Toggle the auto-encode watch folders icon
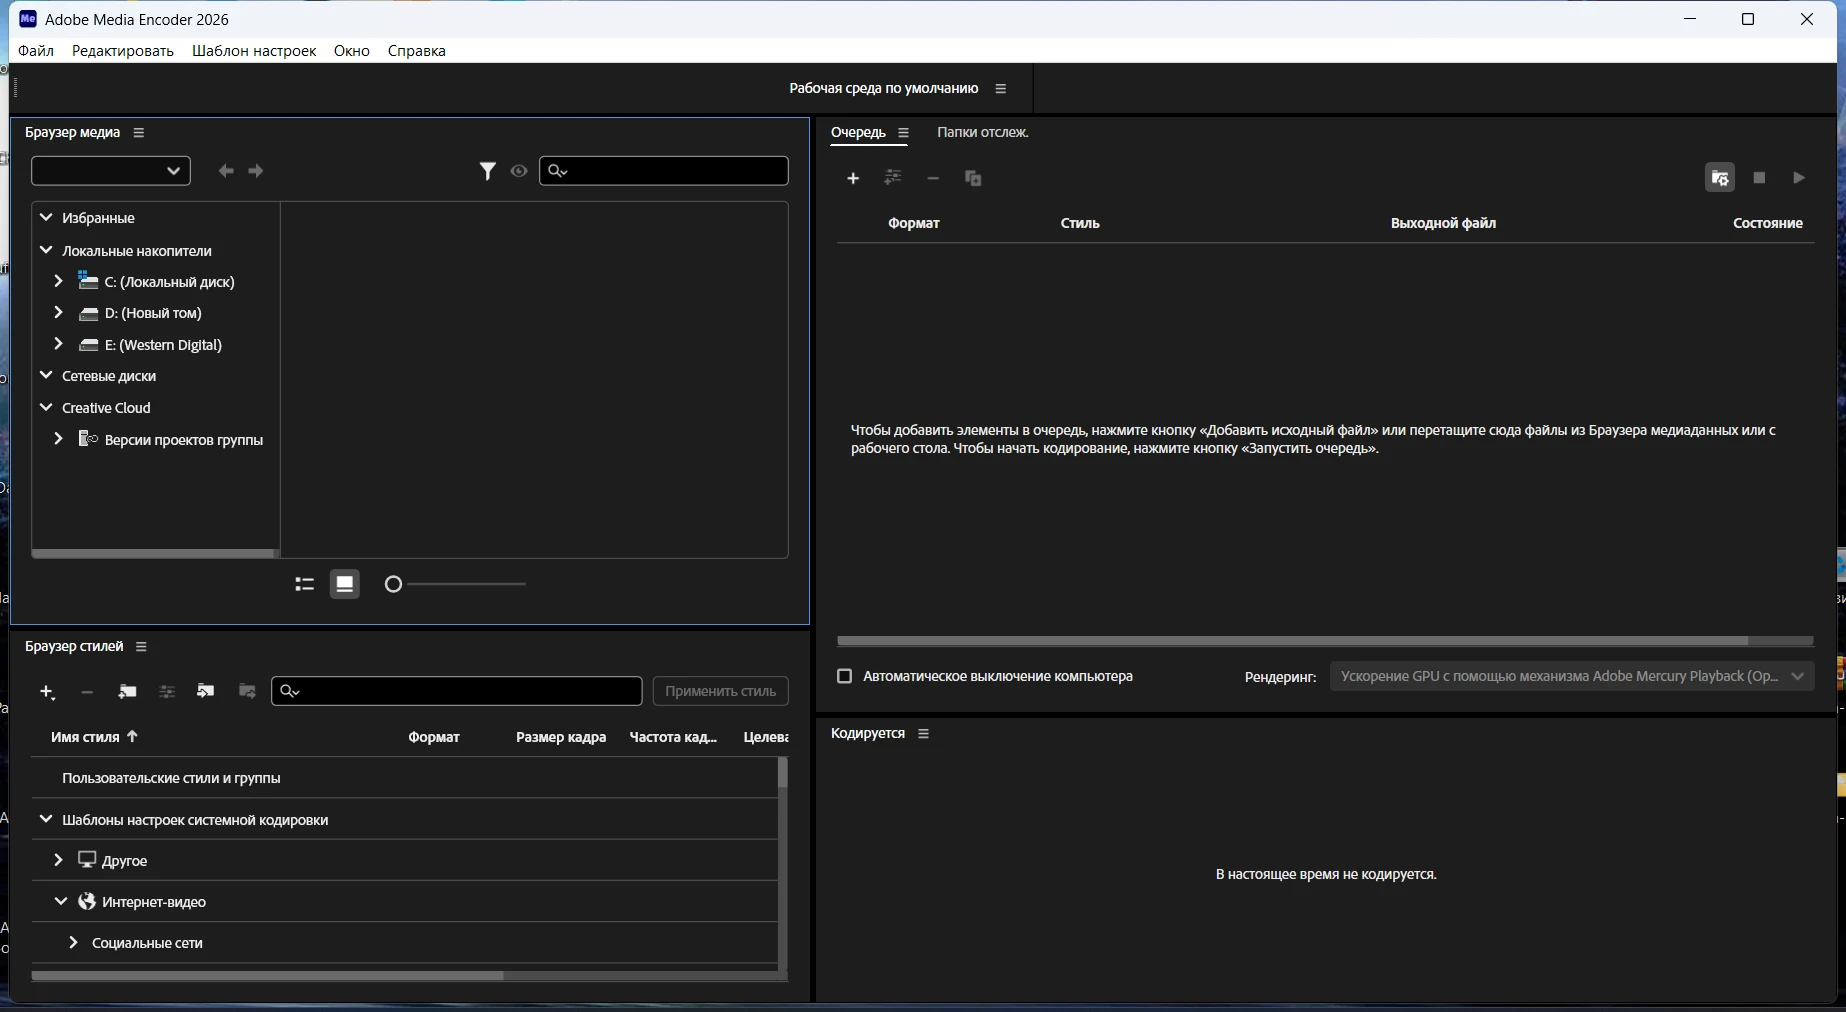1846x1012 pixels. [x=1719, y=178]
